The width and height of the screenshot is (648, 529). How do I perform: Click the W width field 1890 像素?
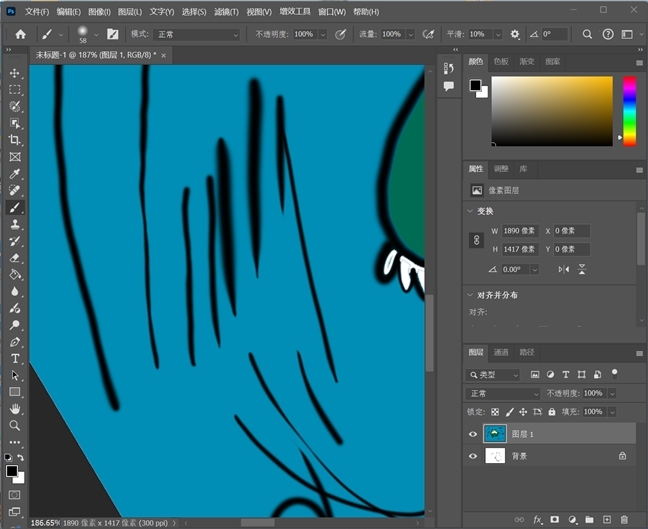click(x=519, y=231)
